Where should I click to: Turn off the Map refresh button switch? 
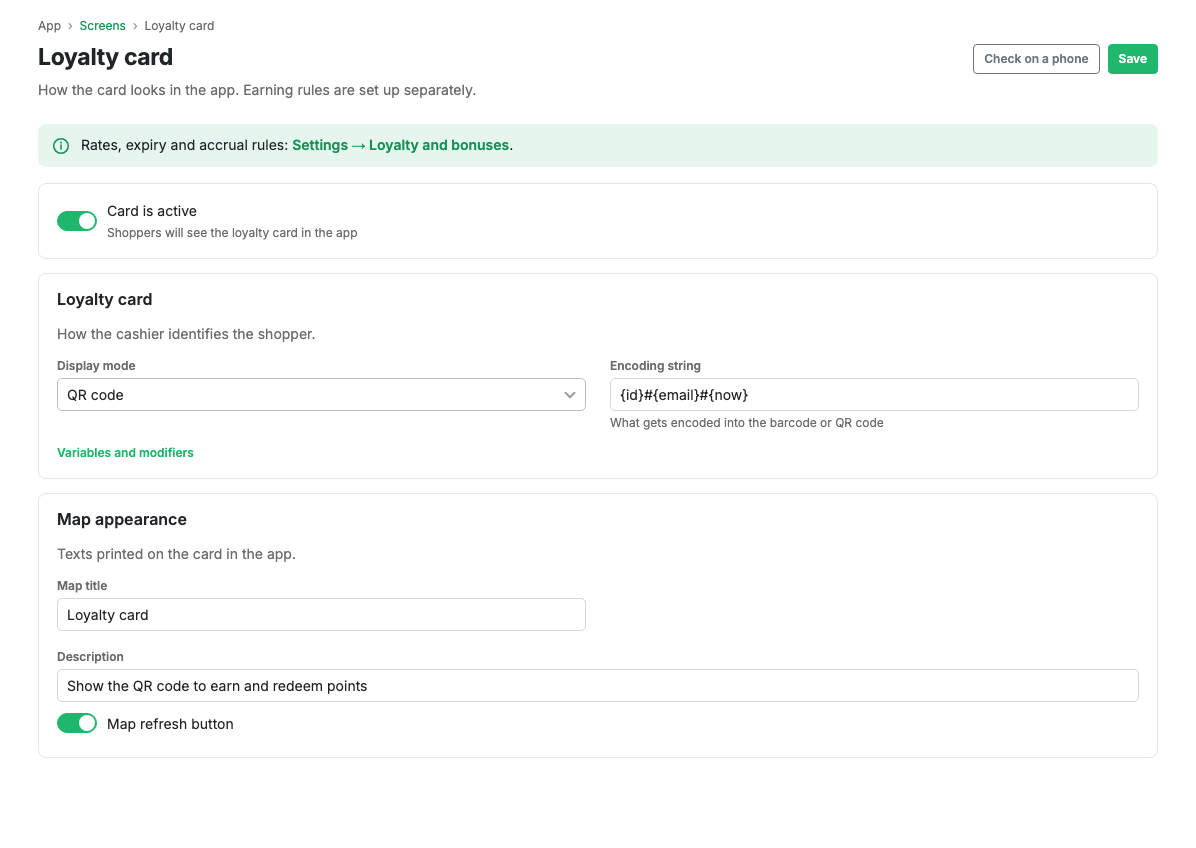(x=77, y=723)
